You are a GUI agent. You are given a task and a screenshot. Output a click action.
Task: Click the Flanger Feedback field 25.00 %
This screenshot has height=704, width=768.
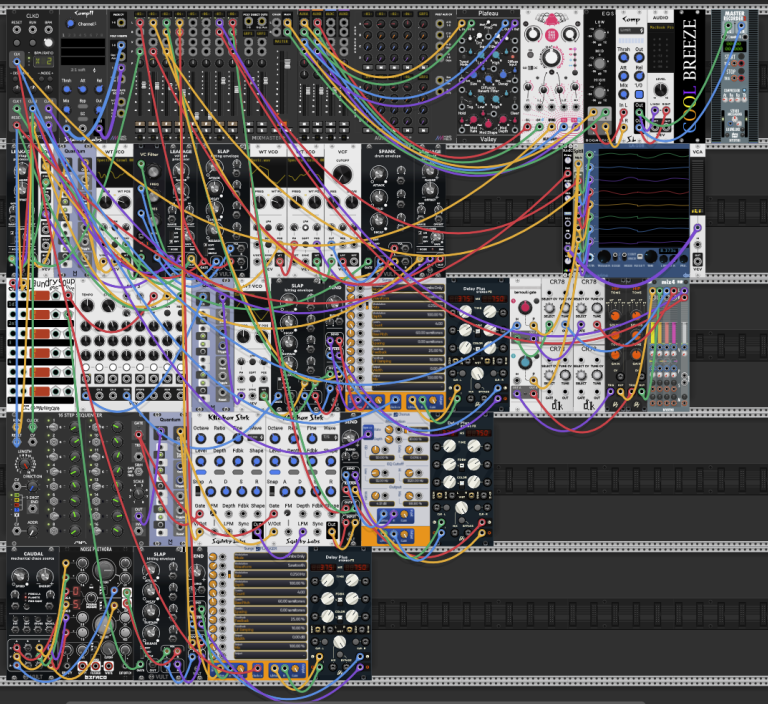(x=269, y=620)
